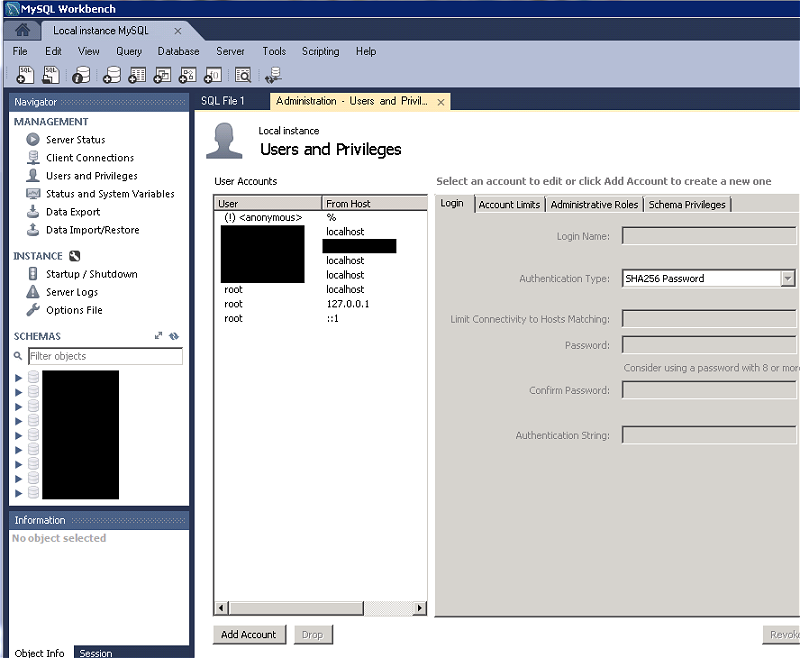Click the Limit Connectivity to Hosts Matching field
Viewport: 800px width, 658px height.
[x=709, y=319]
